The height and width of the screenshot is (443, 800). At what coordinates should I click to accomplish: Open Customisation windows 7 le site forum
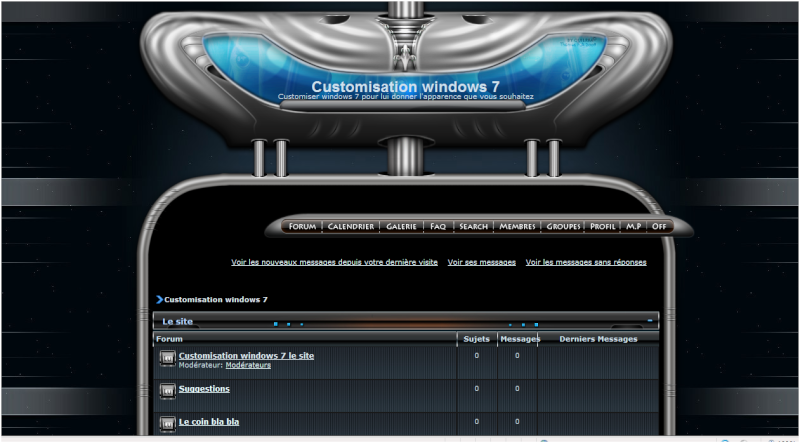[246, 356]
